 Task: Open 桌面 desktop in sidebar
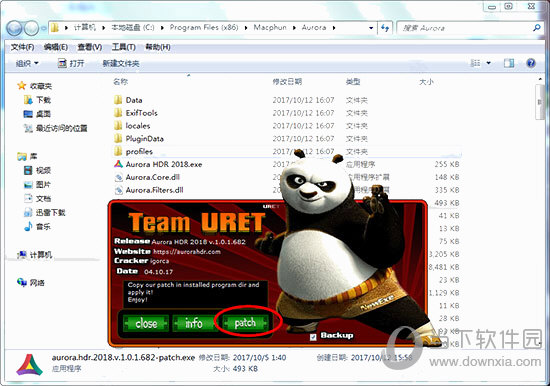pyautogui.click(x=37, y=114)
